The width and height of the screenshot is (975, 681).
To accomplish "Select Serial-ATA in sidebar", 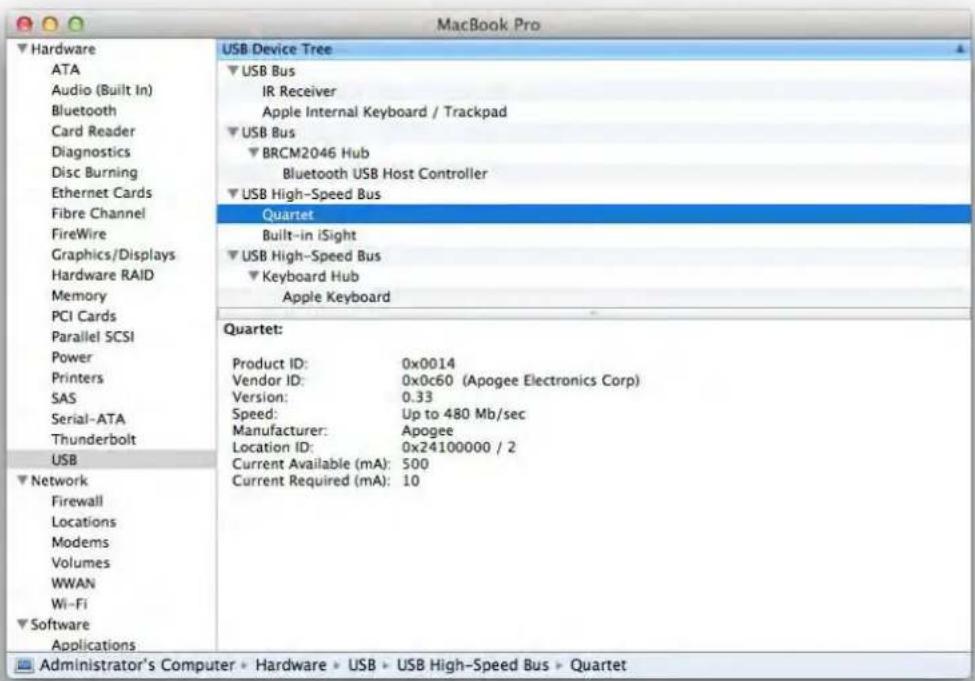I will [88, 419].
